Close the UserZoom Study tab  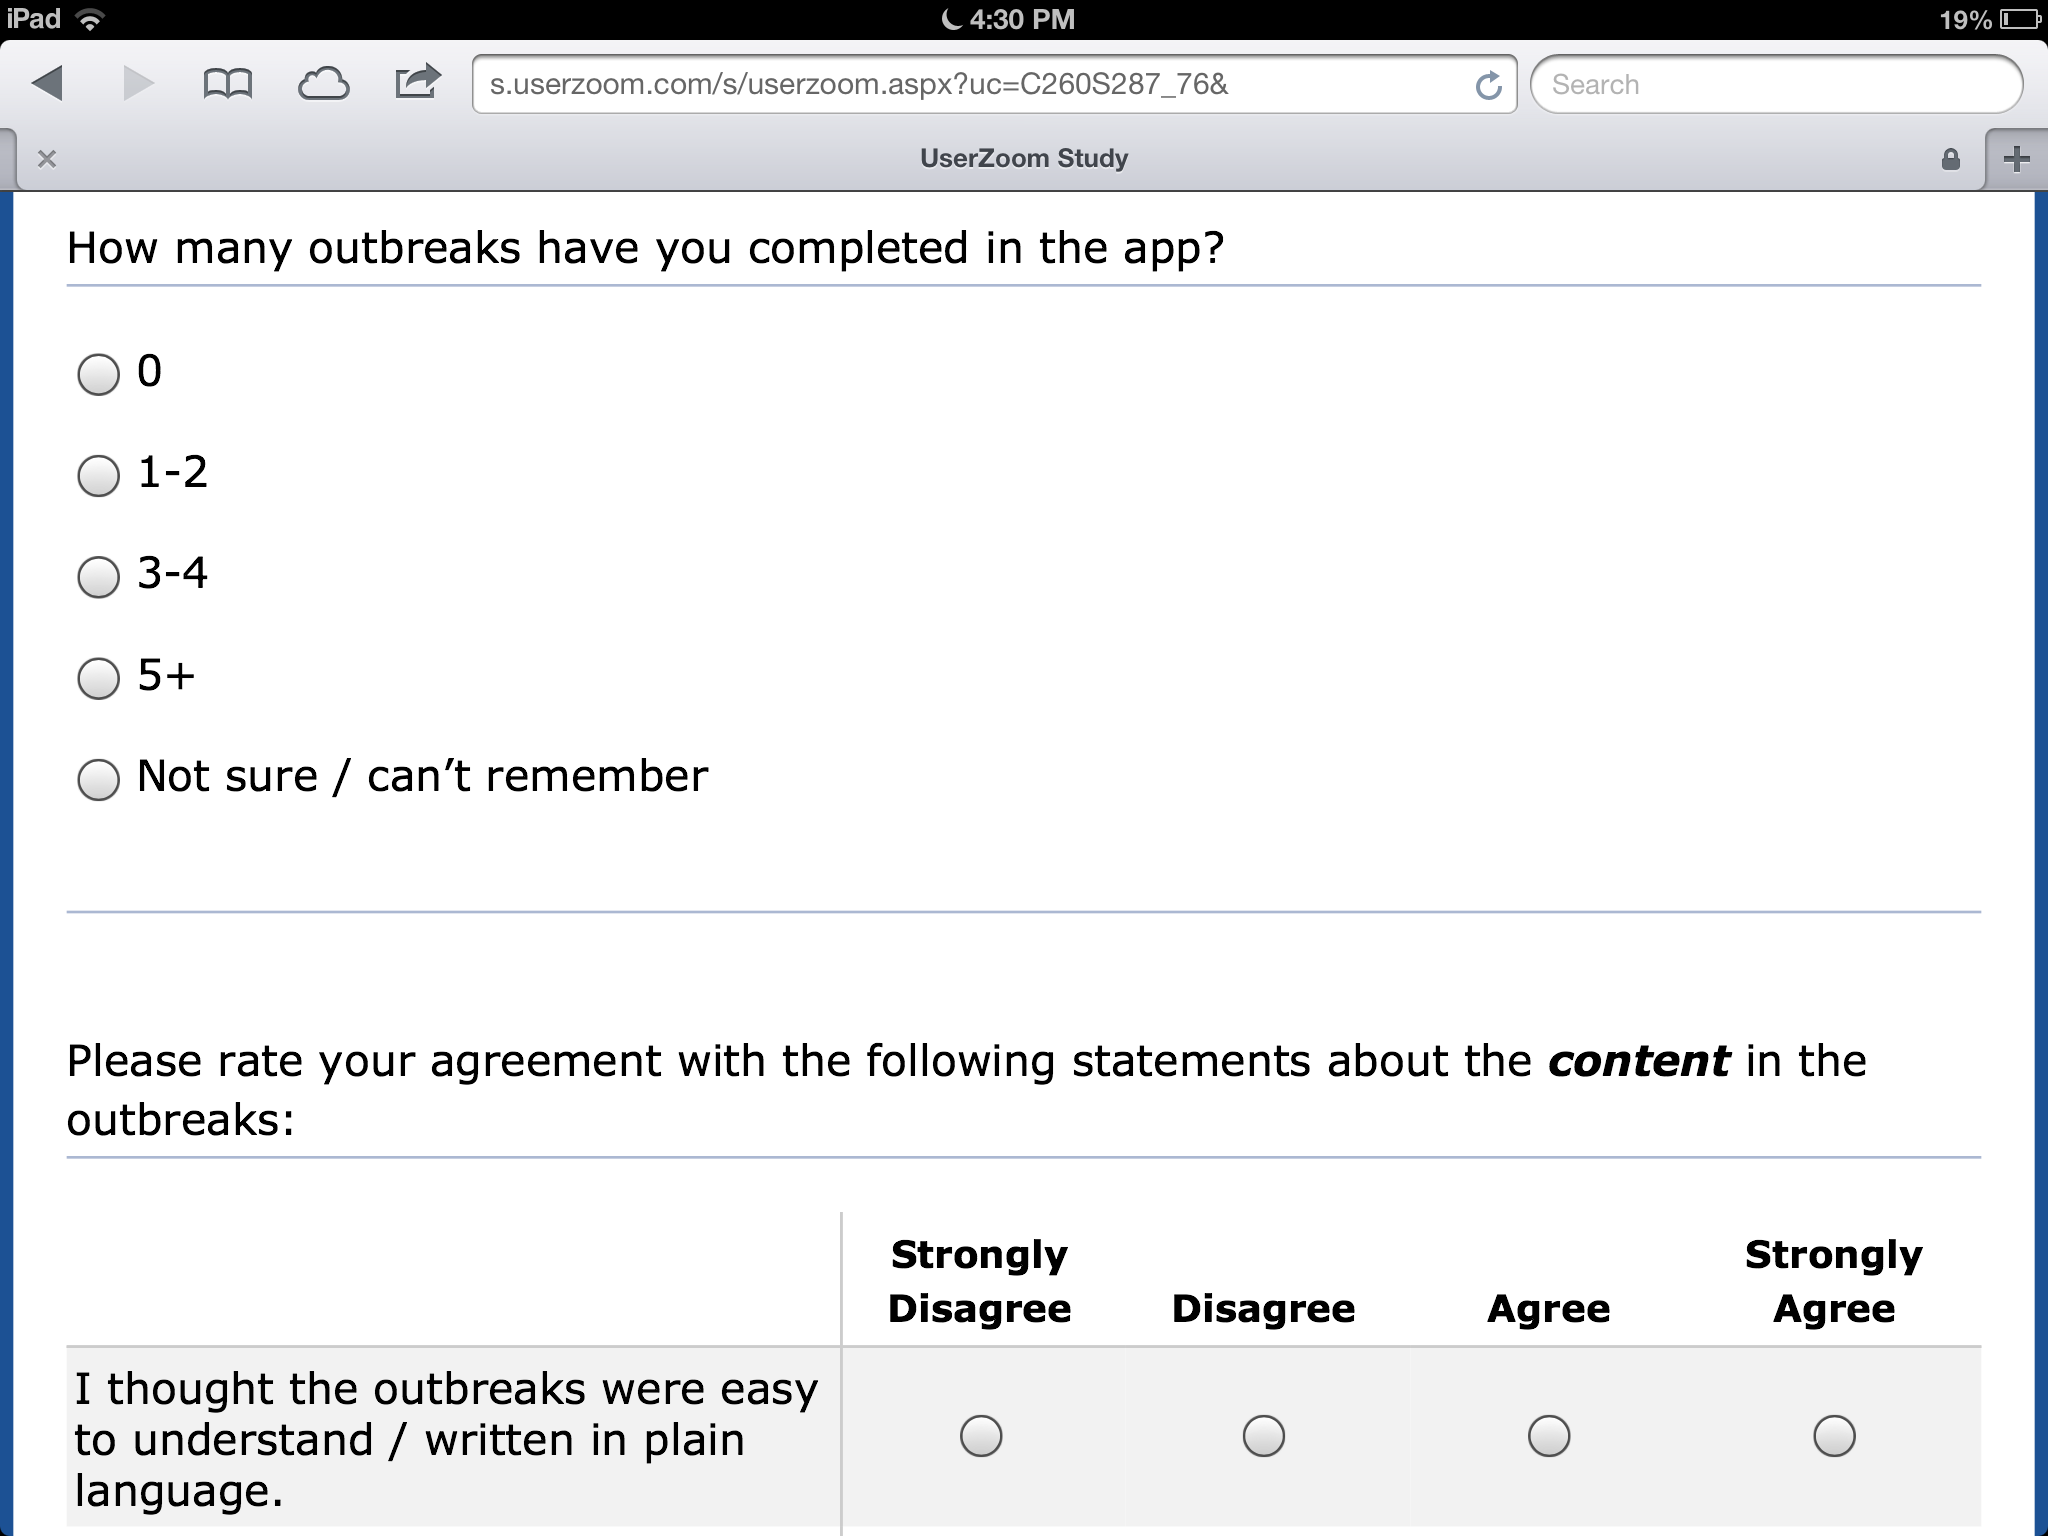click(x=46, y=159)
